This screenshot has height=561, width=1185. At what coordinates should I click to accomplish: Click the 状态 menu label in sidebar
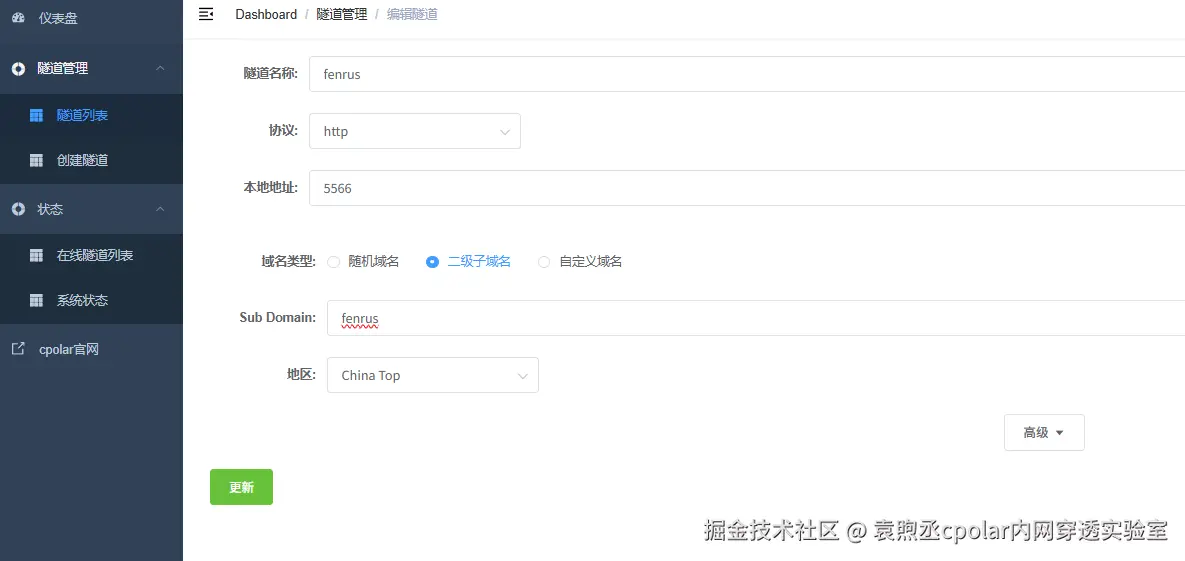click(x=51, y=209)
